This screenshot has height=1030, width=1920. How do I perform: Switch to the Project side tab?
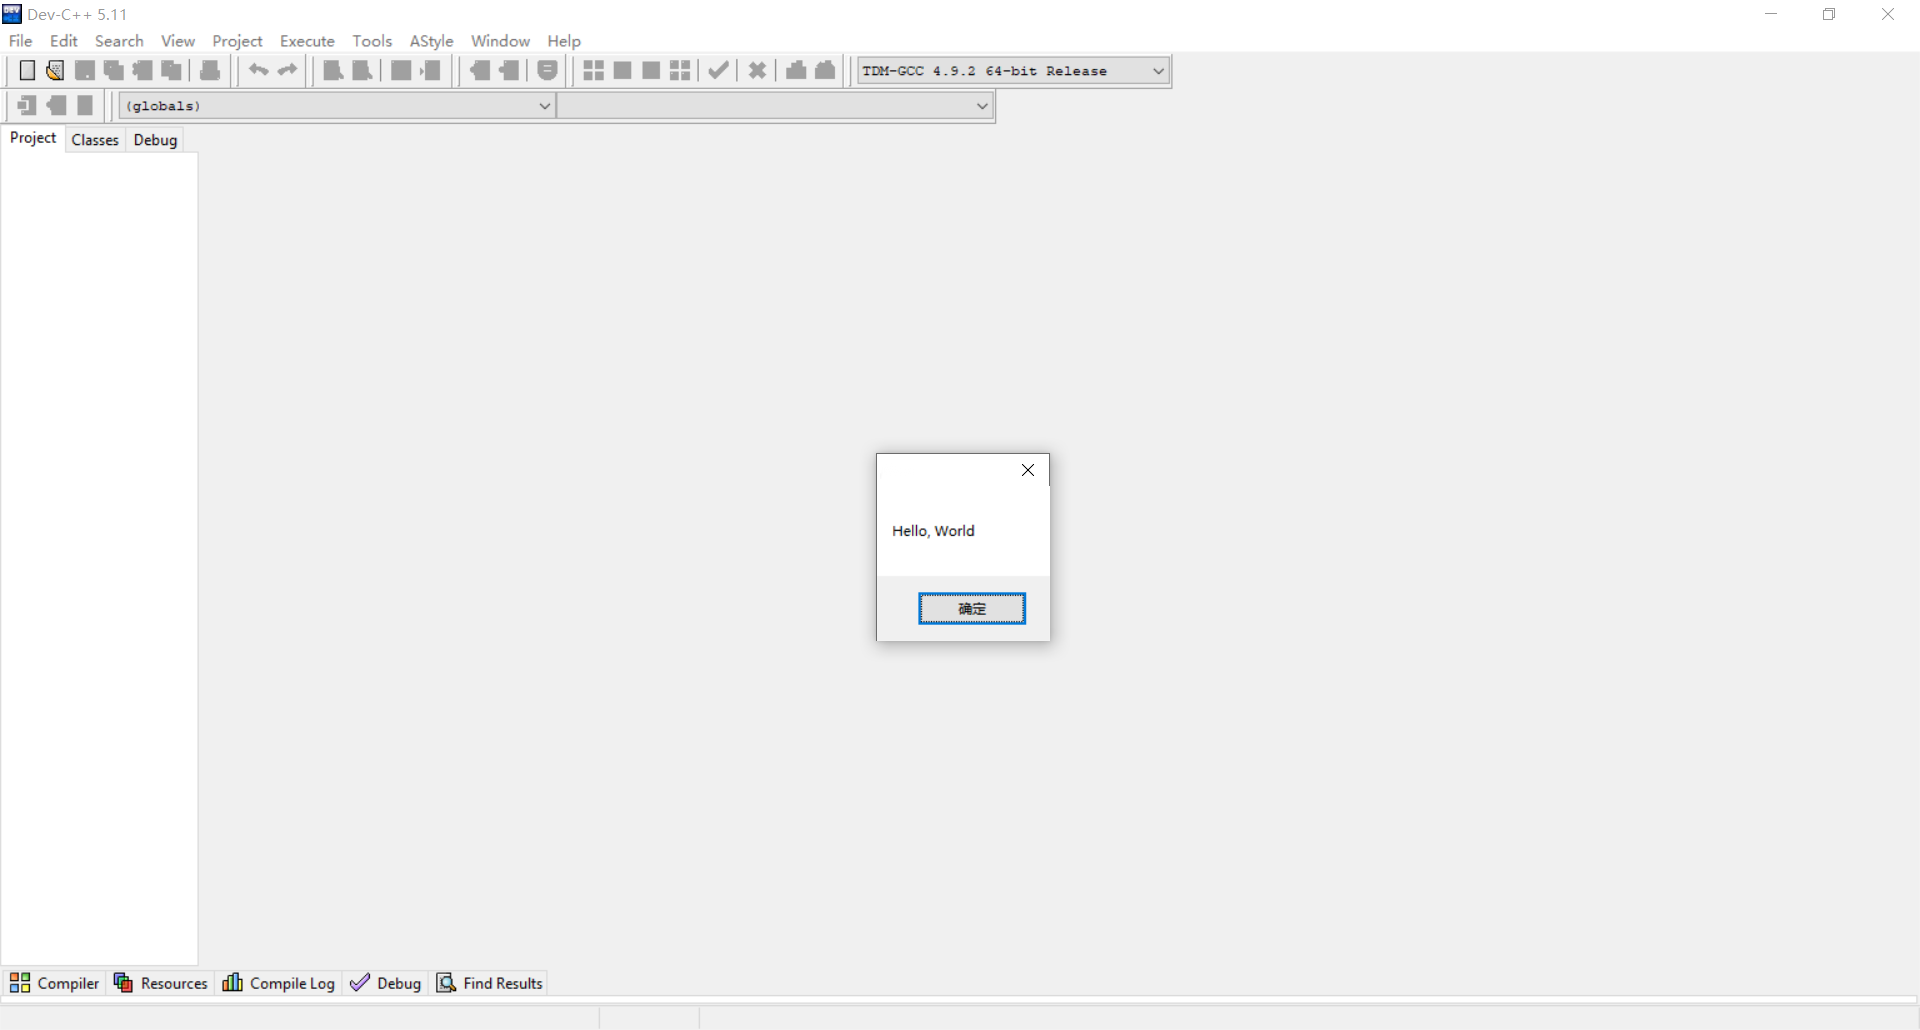(x=33, y=138)
